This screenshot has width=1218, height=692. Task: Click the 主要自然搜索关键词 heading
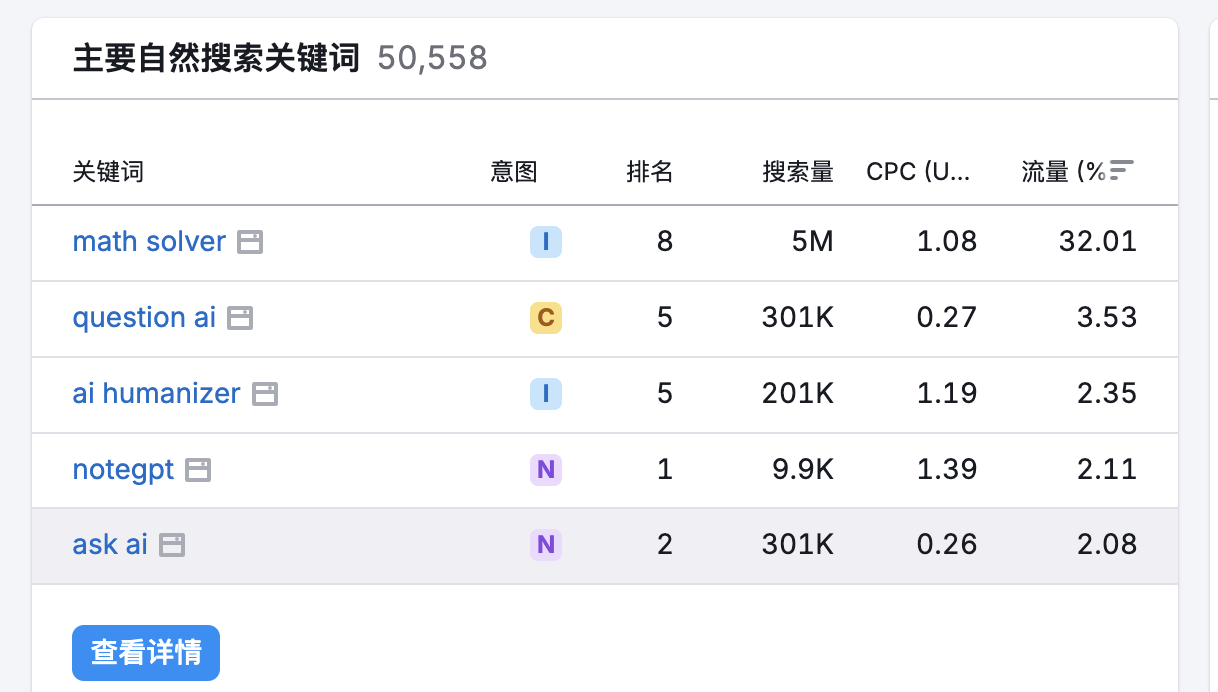coord(215,59)
